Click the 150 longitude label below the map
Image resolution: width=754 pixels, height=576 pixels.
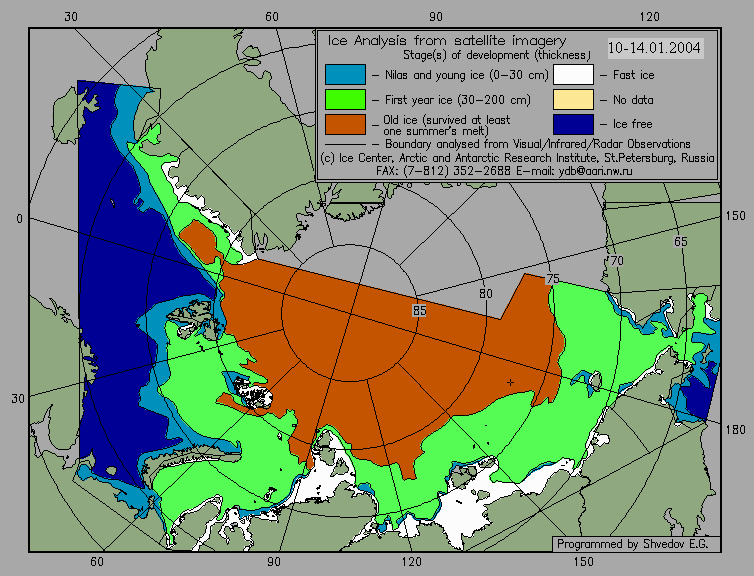(x=583, y=561)
